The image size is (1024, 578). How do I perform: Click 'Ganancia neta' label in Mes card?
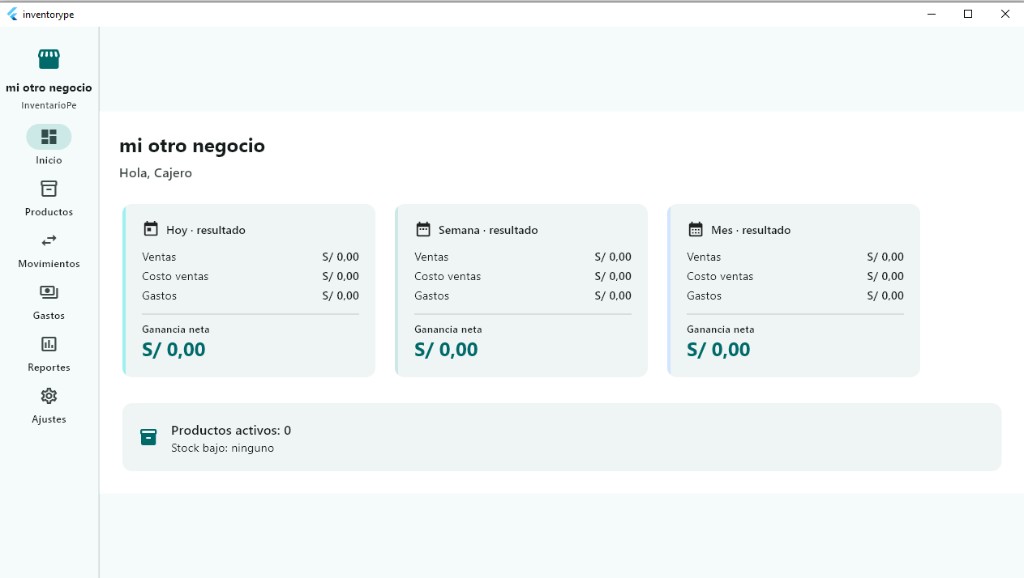(x=720, y=329)
